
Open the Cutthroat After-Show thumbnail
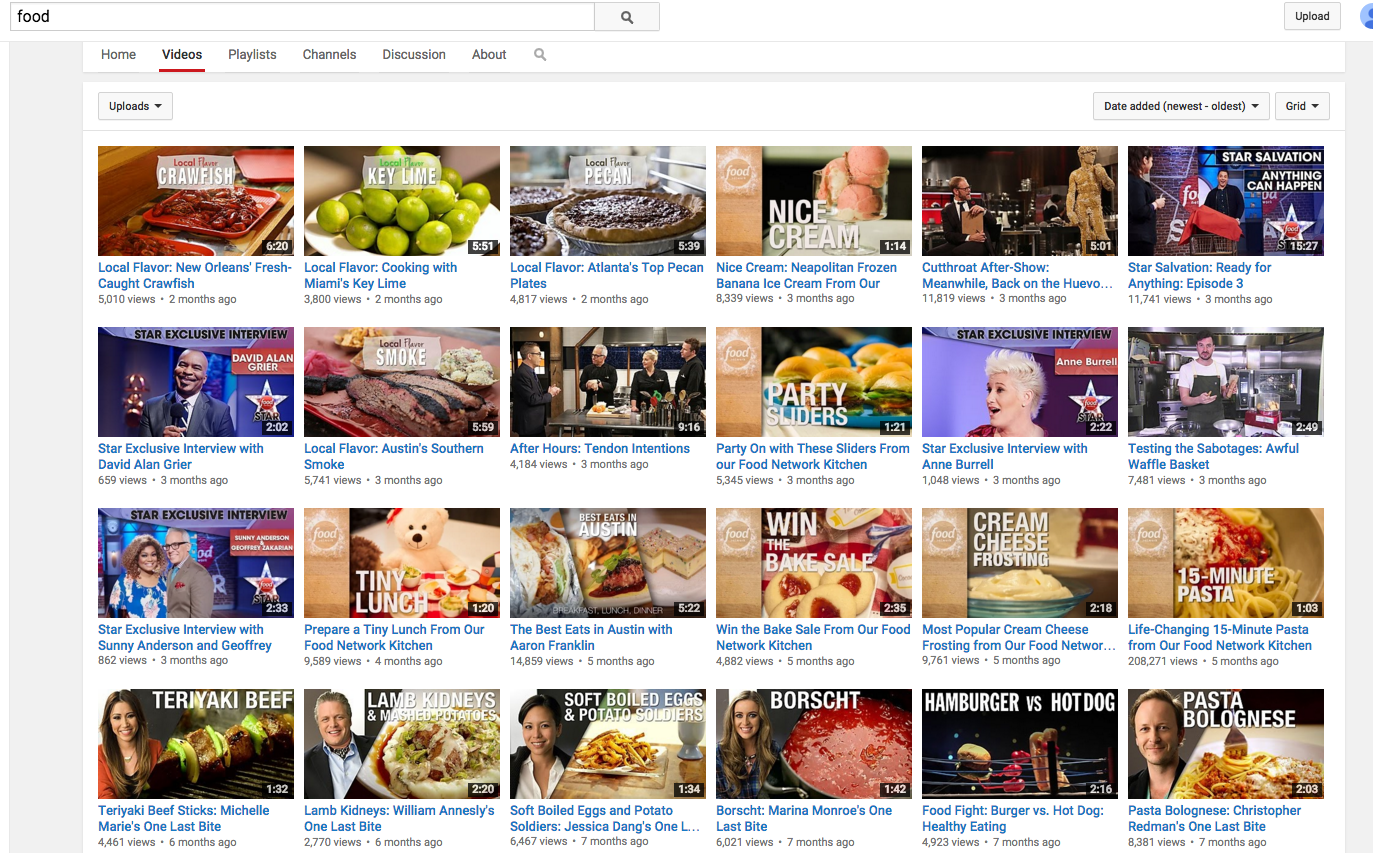pyautogui.click(x=1020, y=201)
